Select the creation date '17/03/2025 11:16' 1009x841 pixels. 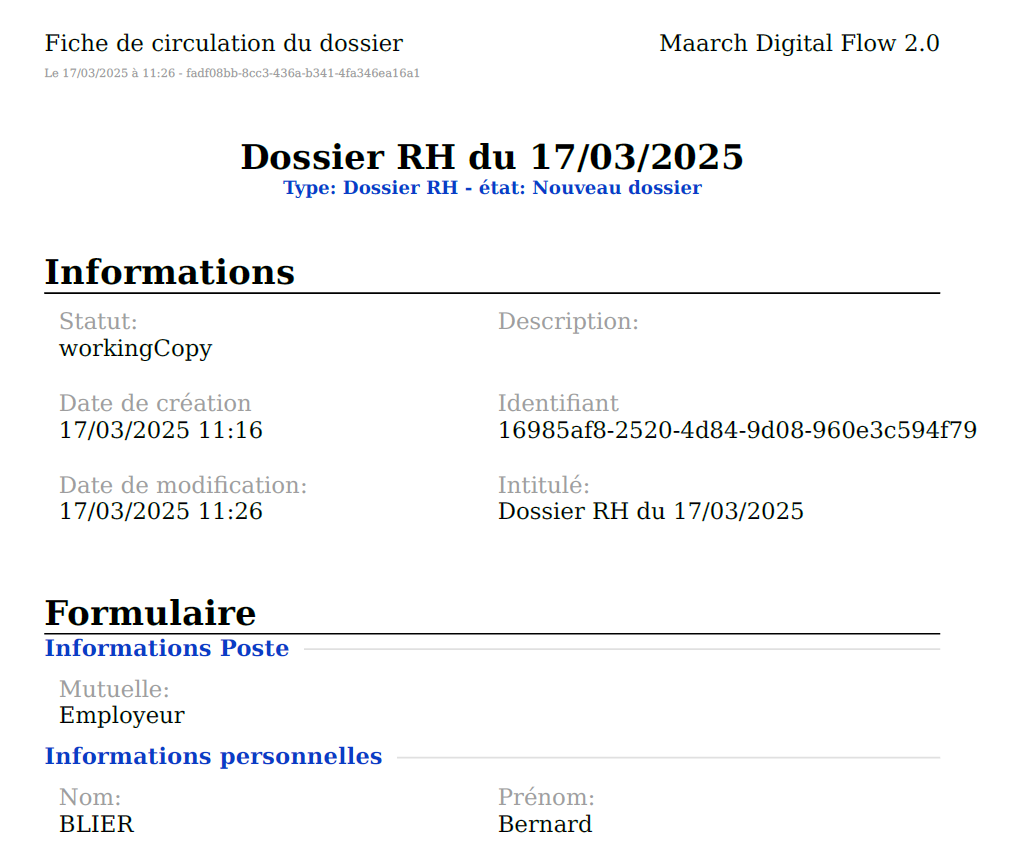pyautogui.click(x=160, y=430)
